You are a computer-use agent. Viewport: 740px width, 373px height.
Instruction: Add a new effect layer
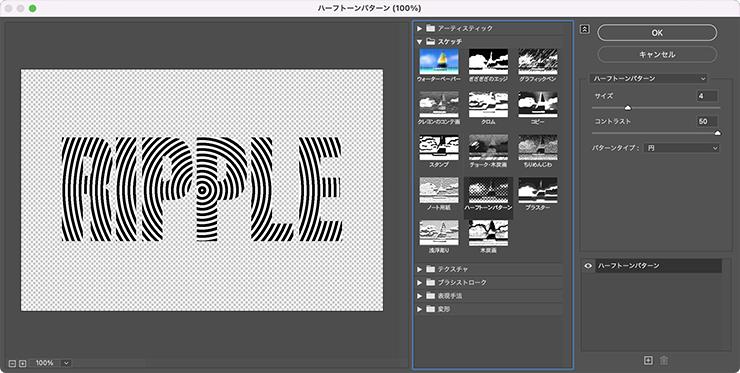648,361
